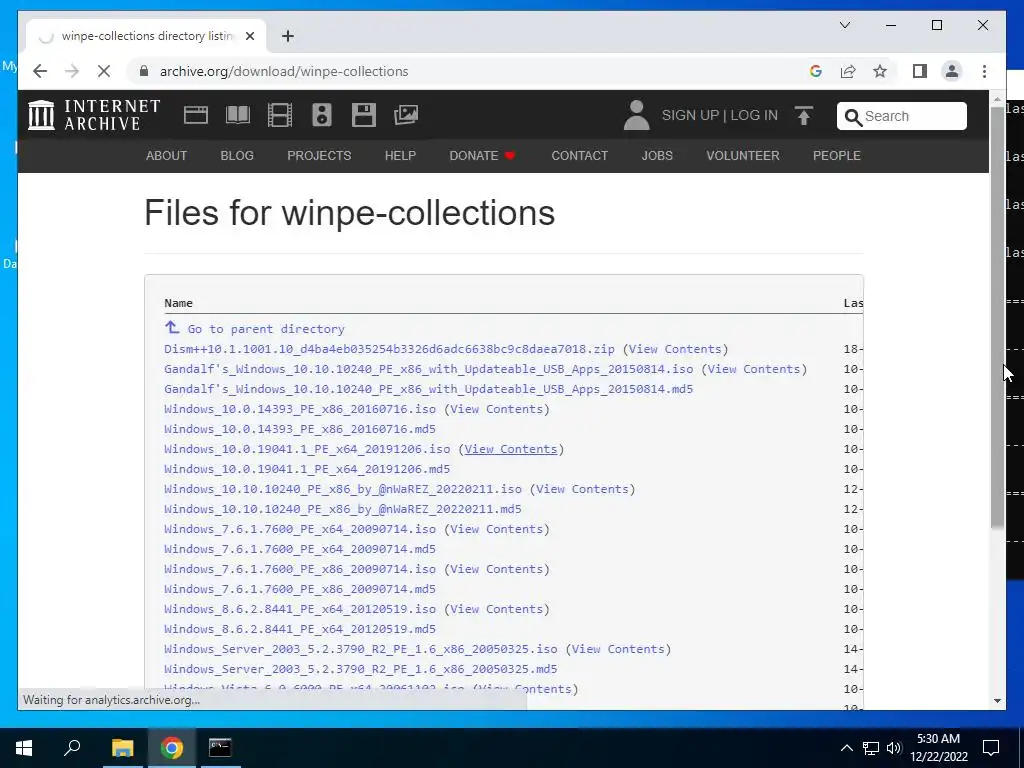Open the Video film-strip icon
The height and width of the screenshot is (768, 1024).
280,115
